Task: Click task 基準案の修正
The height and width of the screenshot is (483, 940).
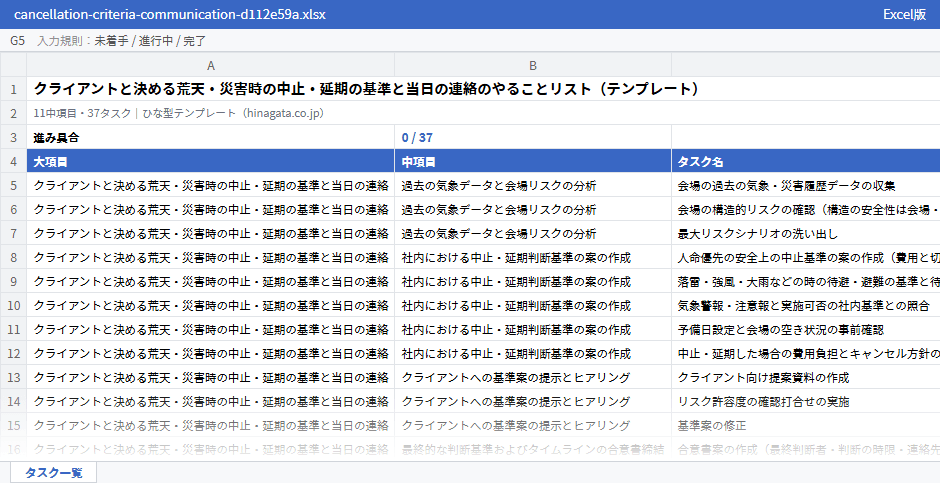Action: [806, 425]
